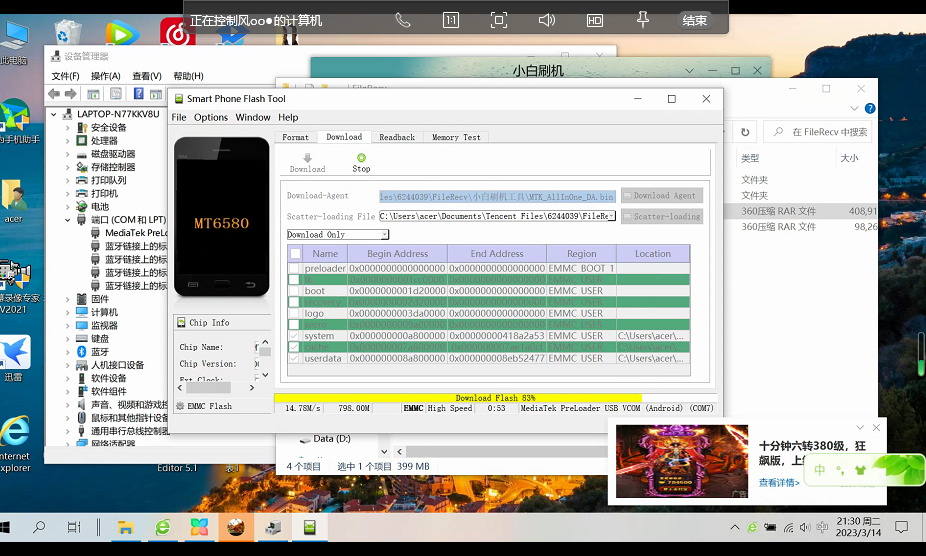Collapse the 端口 (COM 和 LPT) node
Image resolution: width=926 pixels, height=556 pixels.
coord(67,220)
